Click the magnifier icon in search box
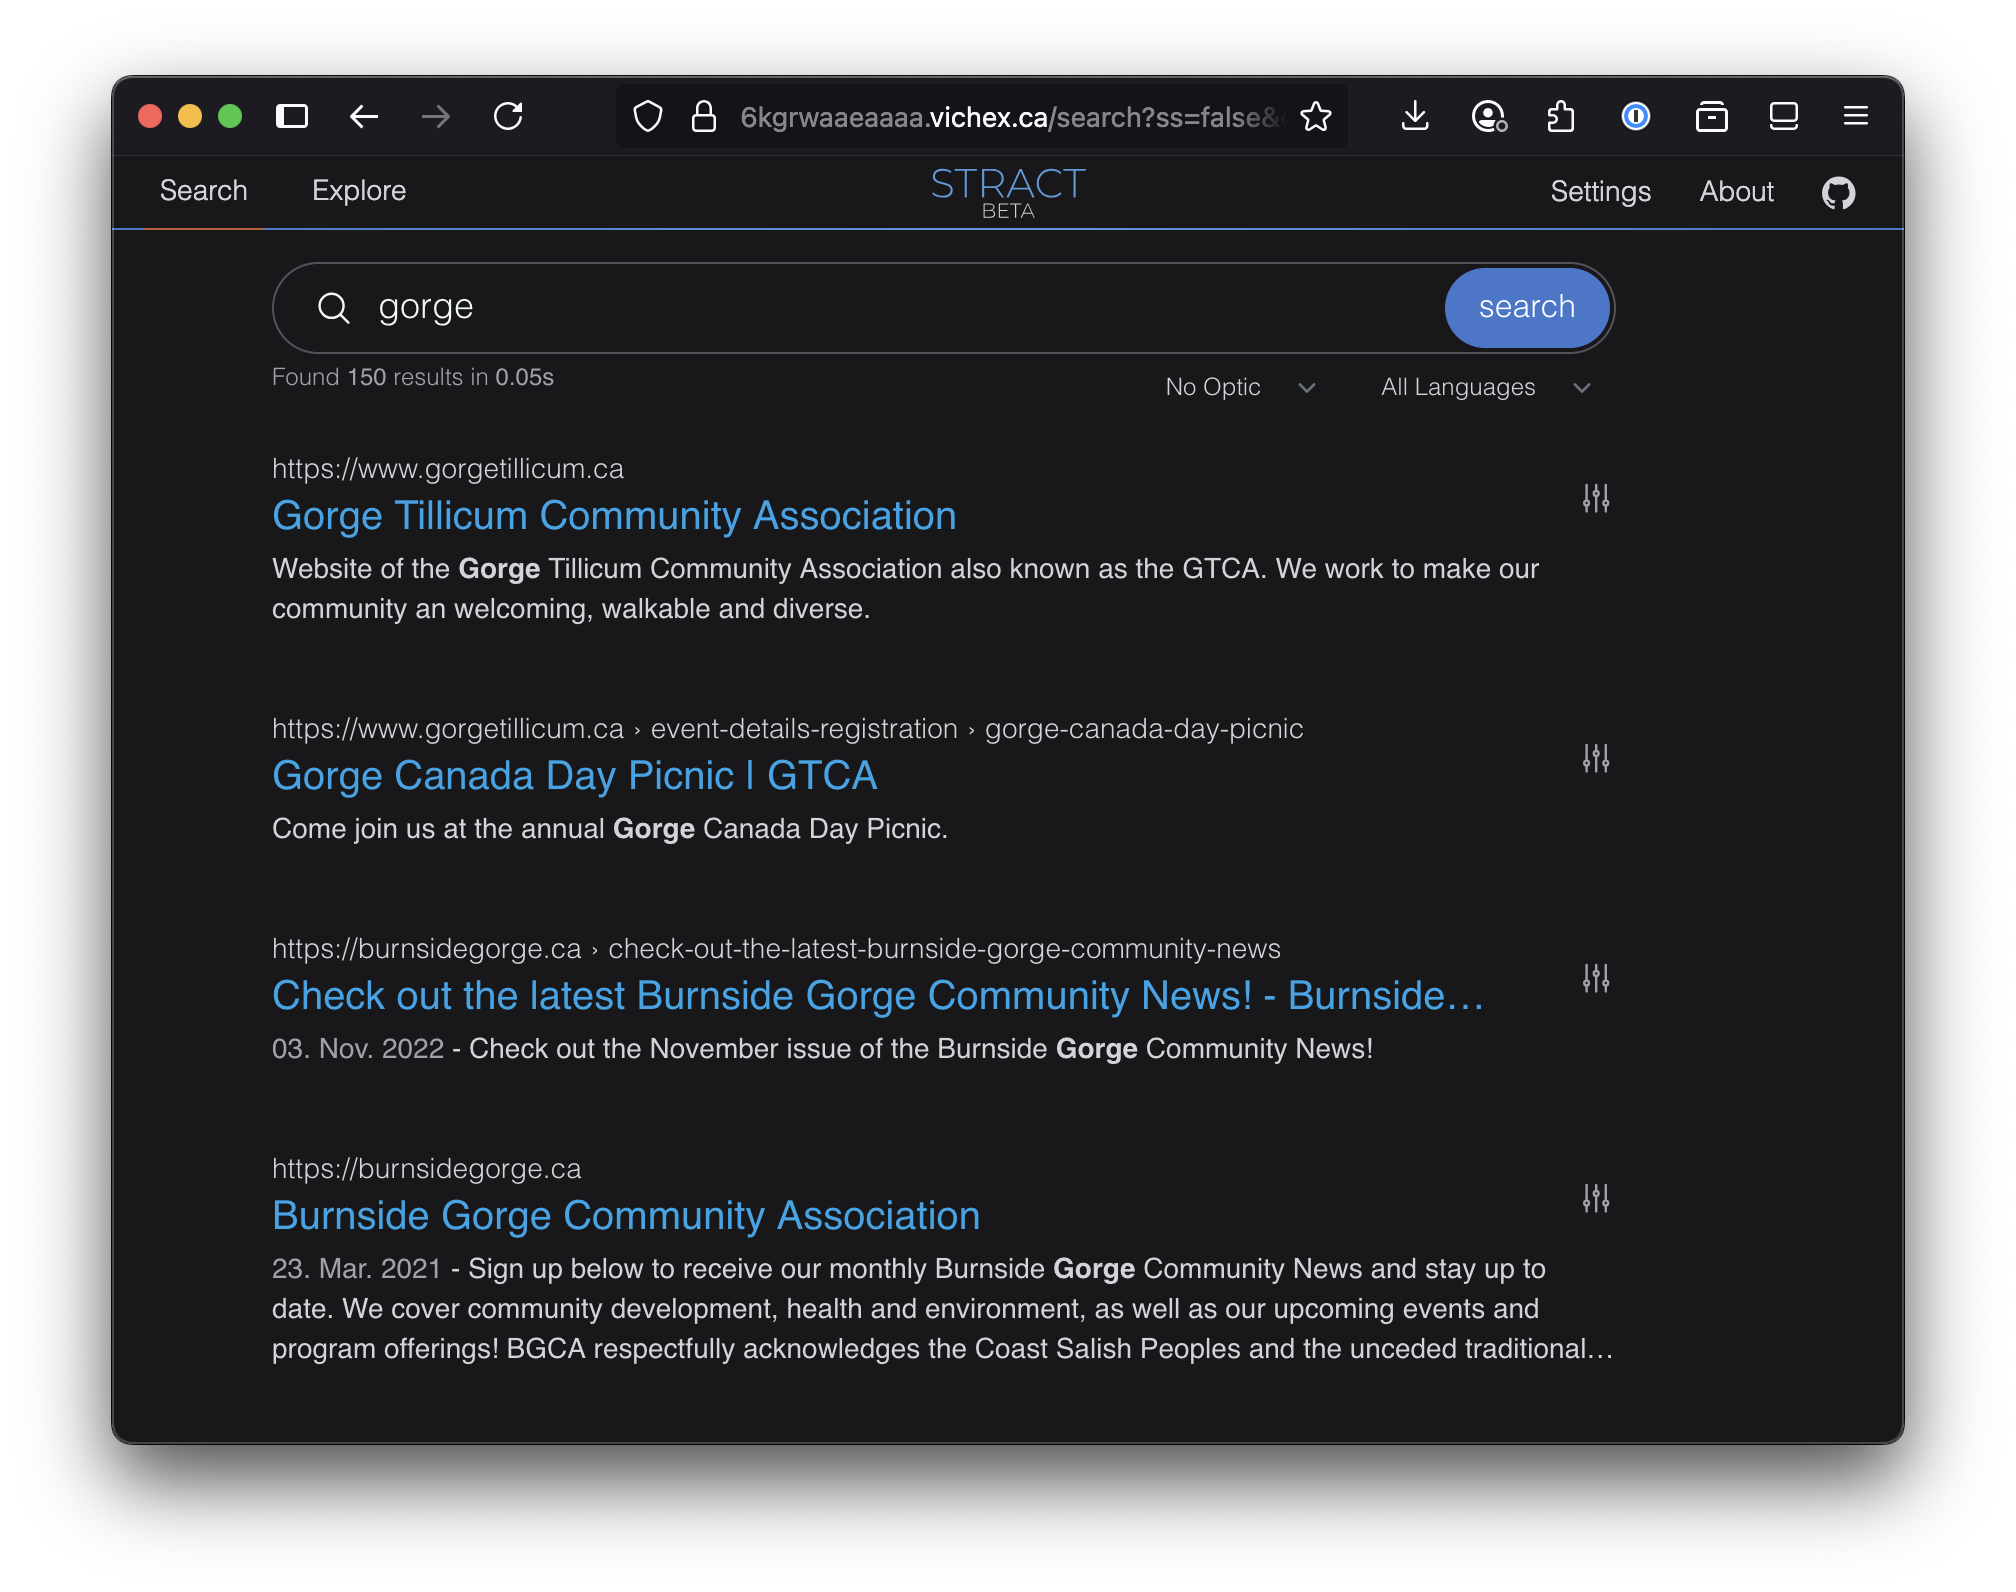The image size is (2016, 1592). [333, 308]
